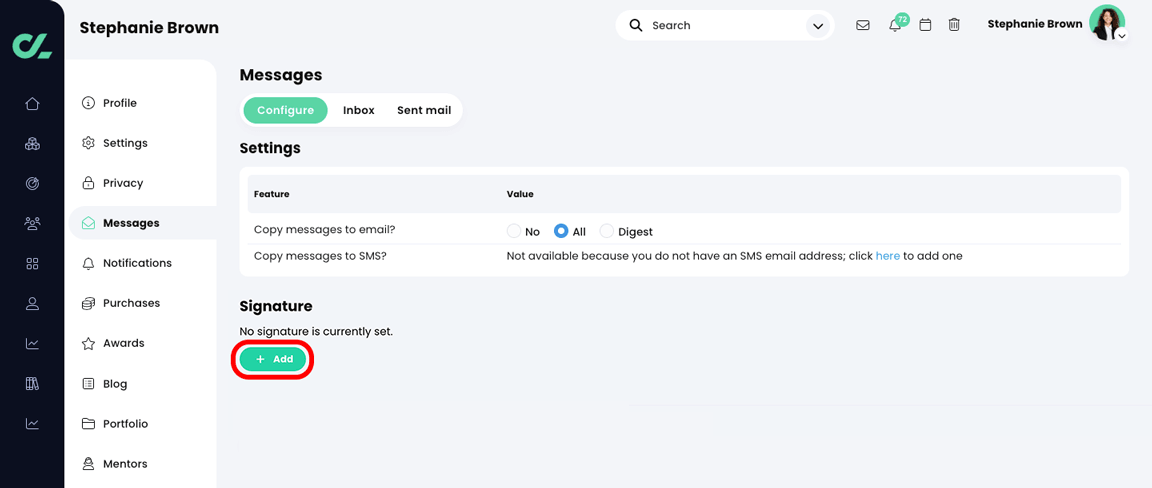Click the lower line chart icon in left rail
This screenshot has width=1152, height=488.
point(32,423)
